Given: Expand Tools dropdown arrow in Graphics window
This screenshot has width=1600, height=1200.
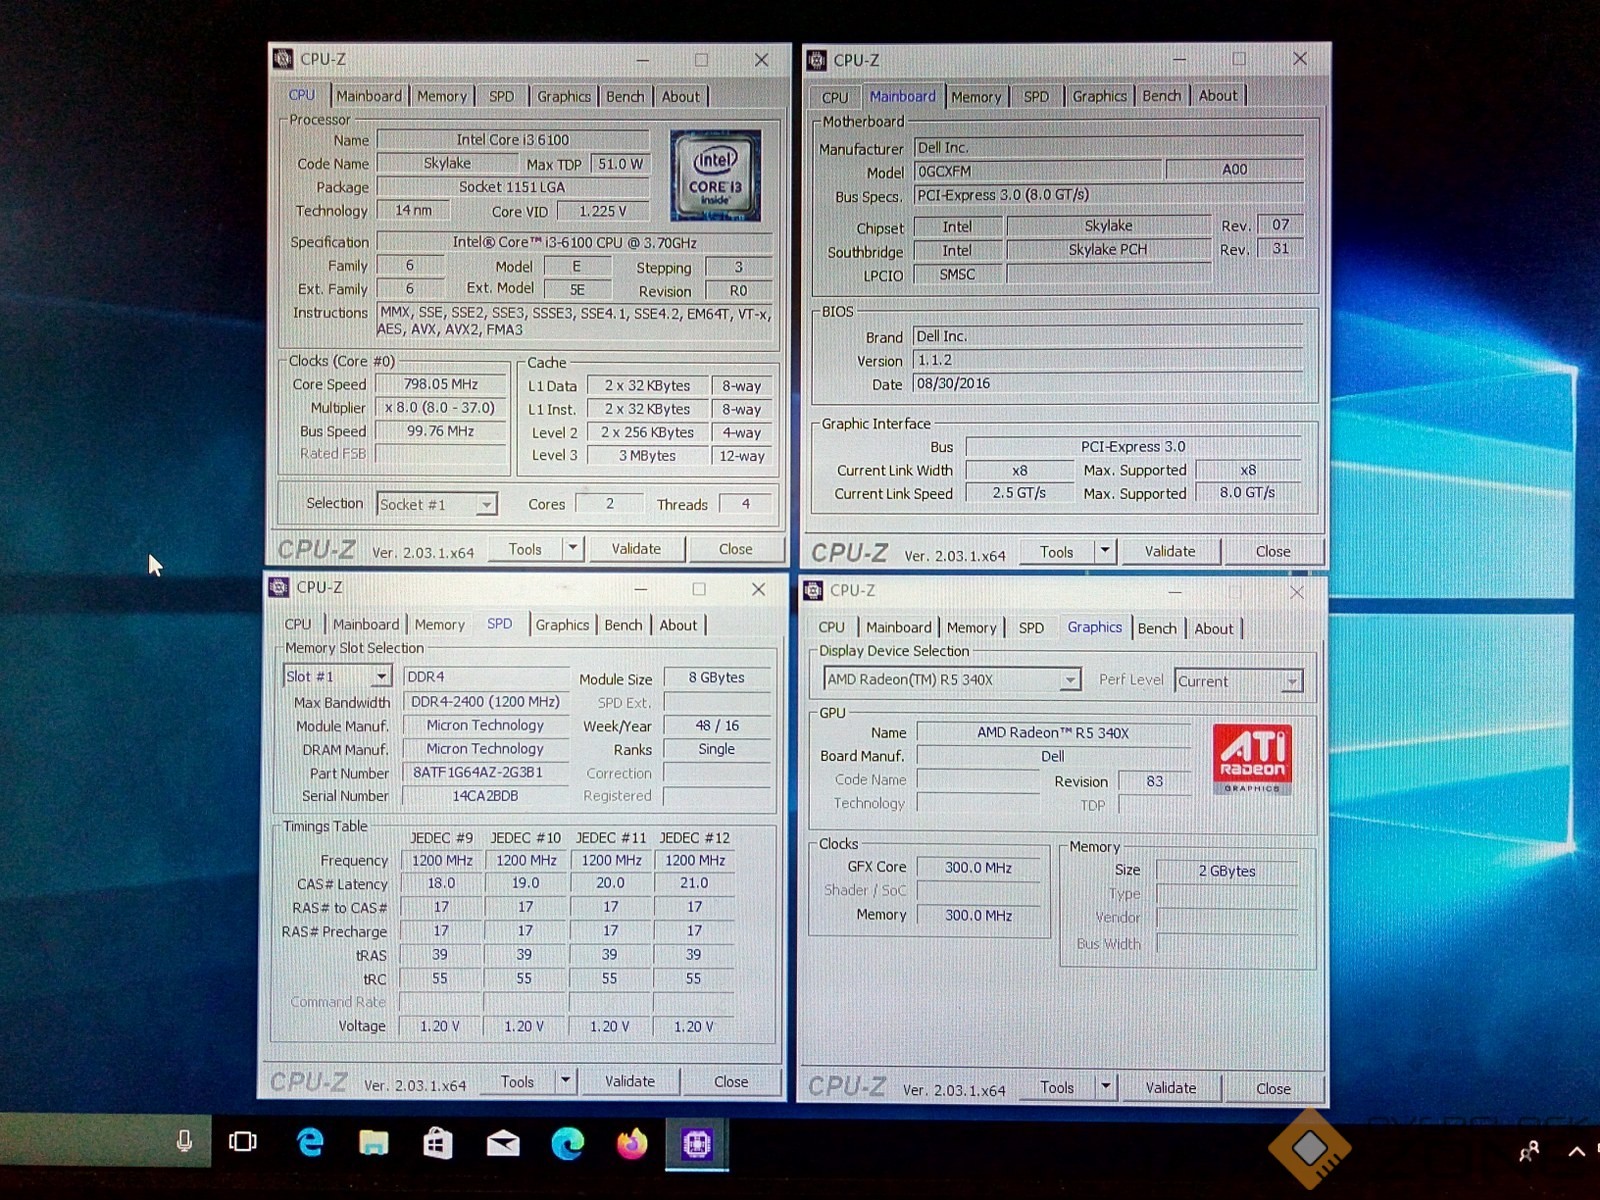Looking at the screenshot, I should (x=1106, y=1087).
